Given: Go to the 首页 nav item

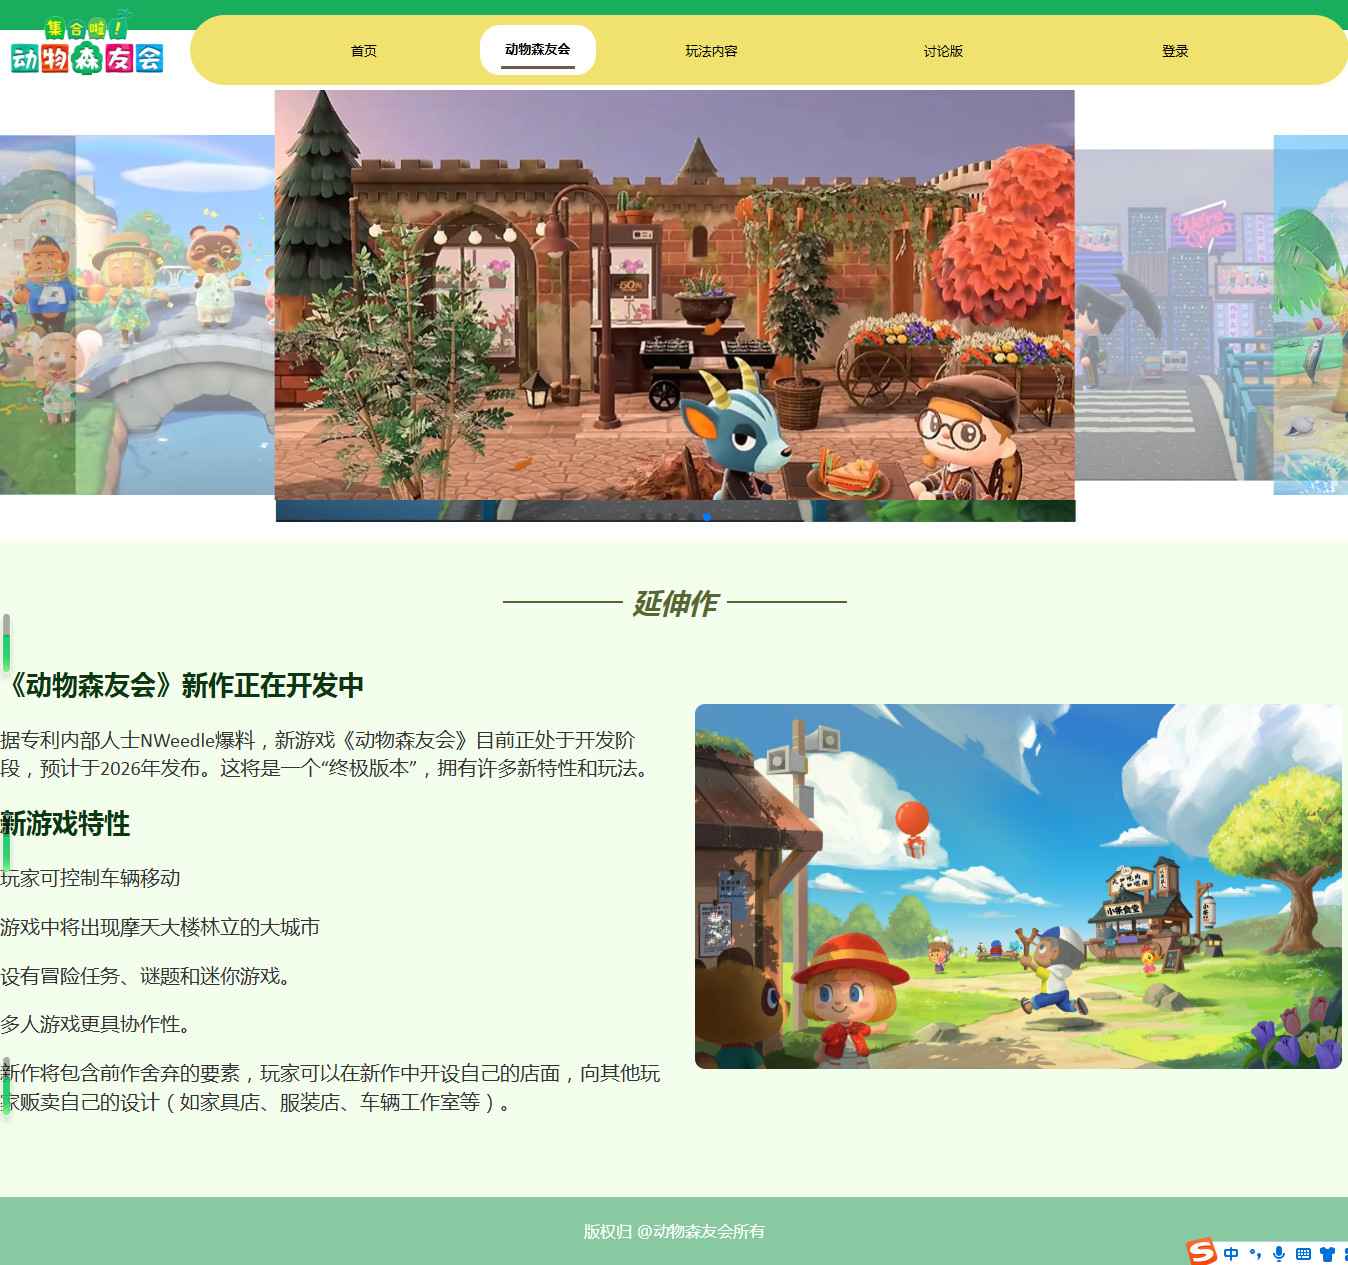Looking at the screenshot, I should (x=364, y=51).
